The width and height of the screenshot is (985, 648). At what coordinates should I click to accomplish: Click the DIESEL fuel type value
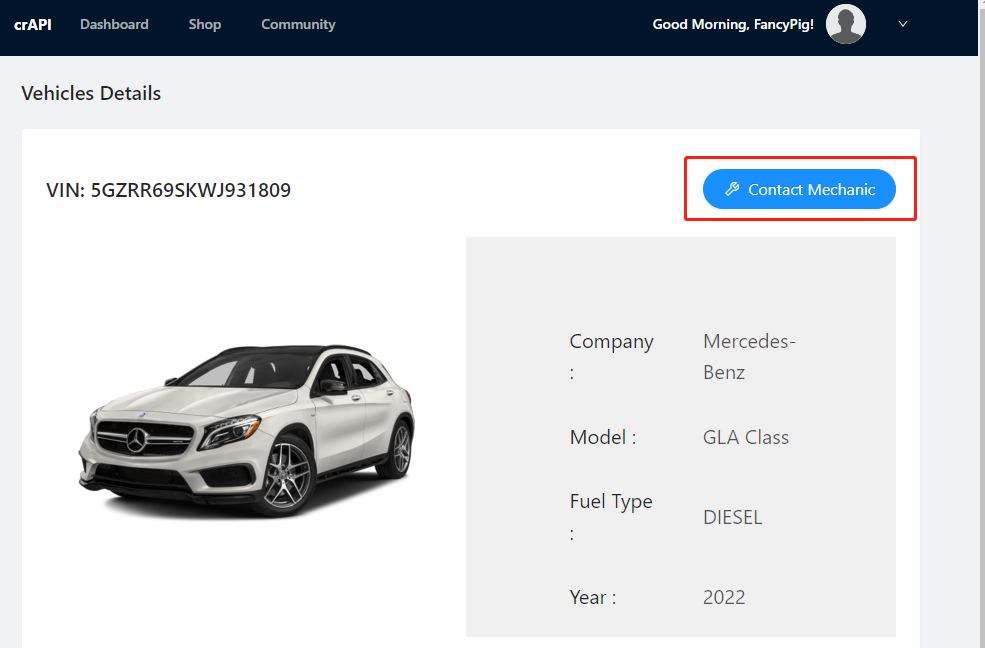click(732, 517)
